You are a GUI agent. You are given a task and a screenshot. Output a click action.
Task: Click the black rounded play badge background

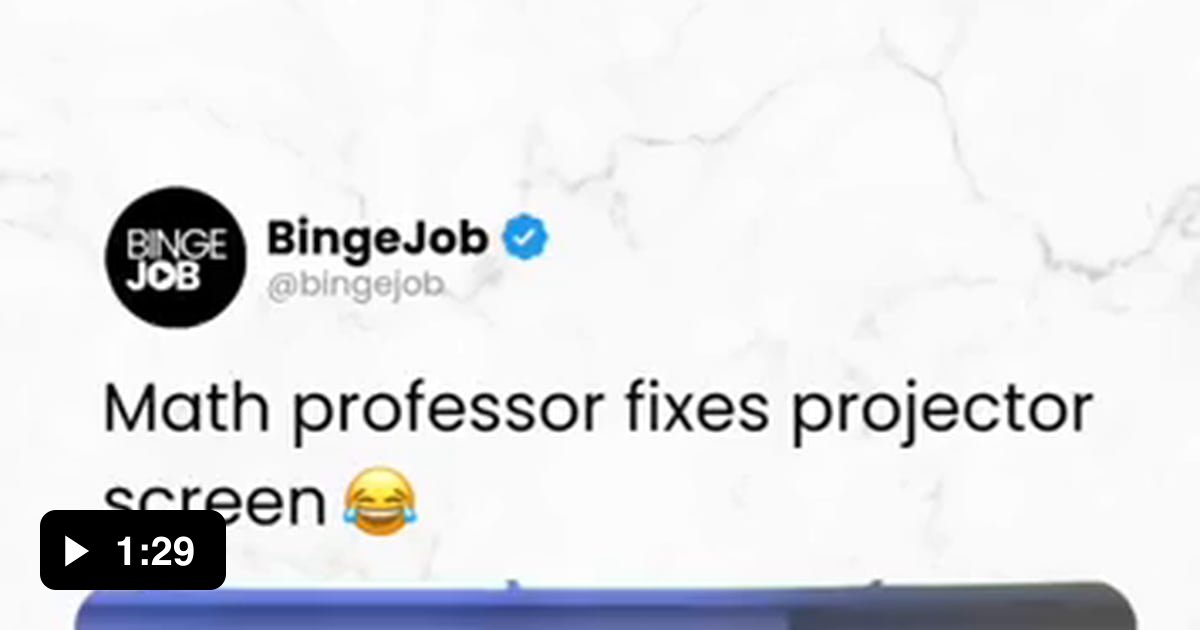tap(133, 550)
